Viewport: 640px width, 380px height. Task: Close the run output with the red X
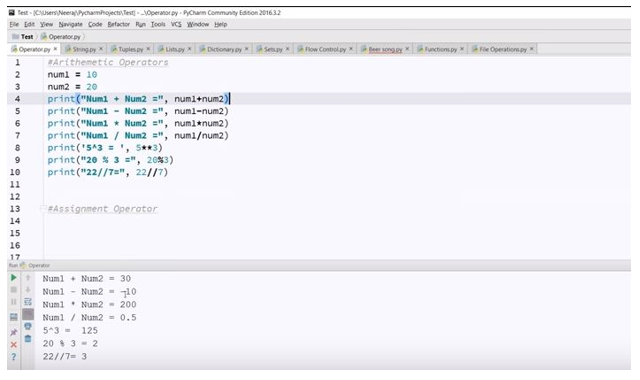(x=13, y=345)
